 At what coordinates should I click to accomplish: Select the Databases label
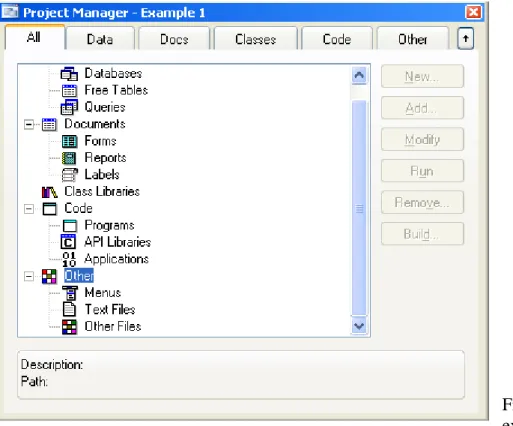pos(113,73)
